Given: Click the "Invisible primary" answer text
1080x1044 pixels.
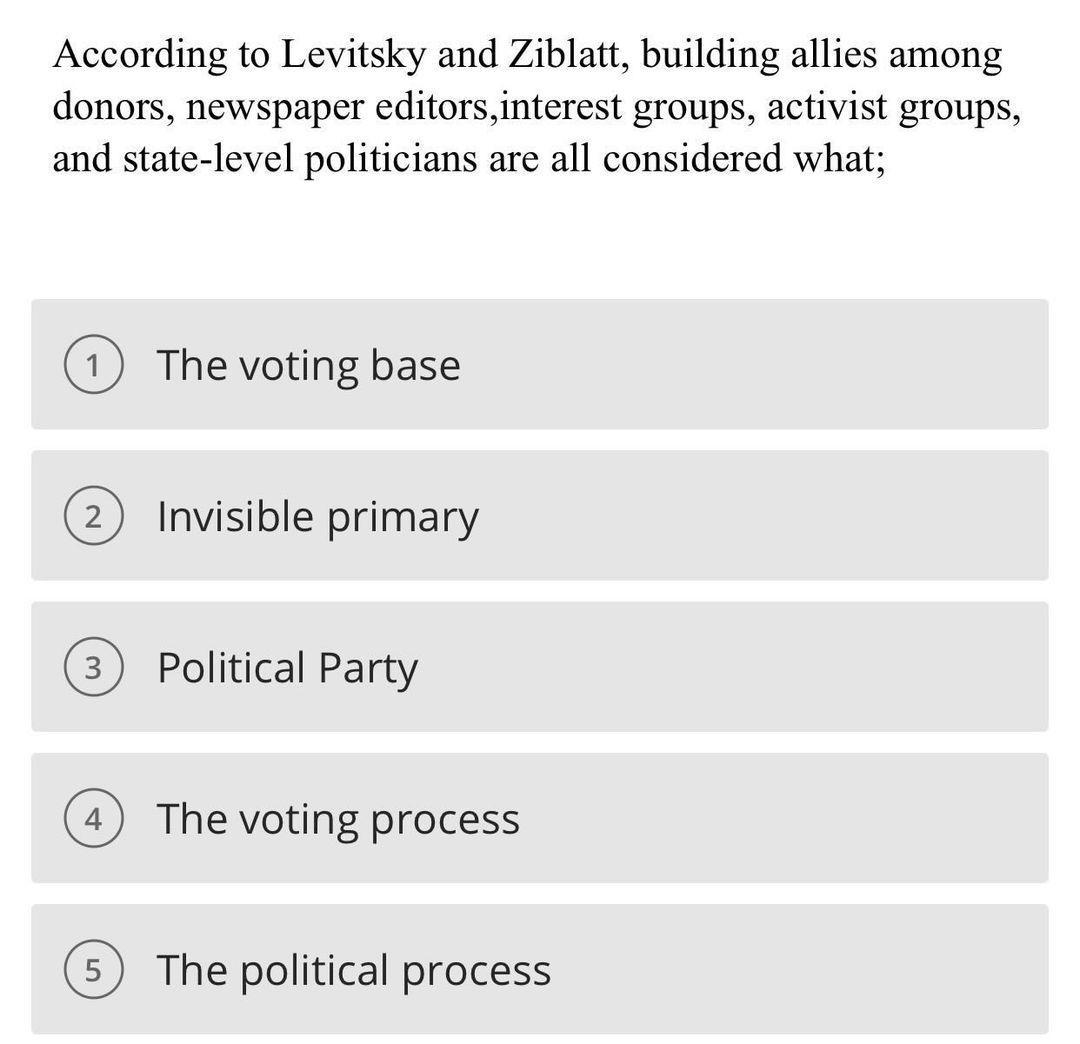Looking at the screenshot, I should tap(317, 516).
